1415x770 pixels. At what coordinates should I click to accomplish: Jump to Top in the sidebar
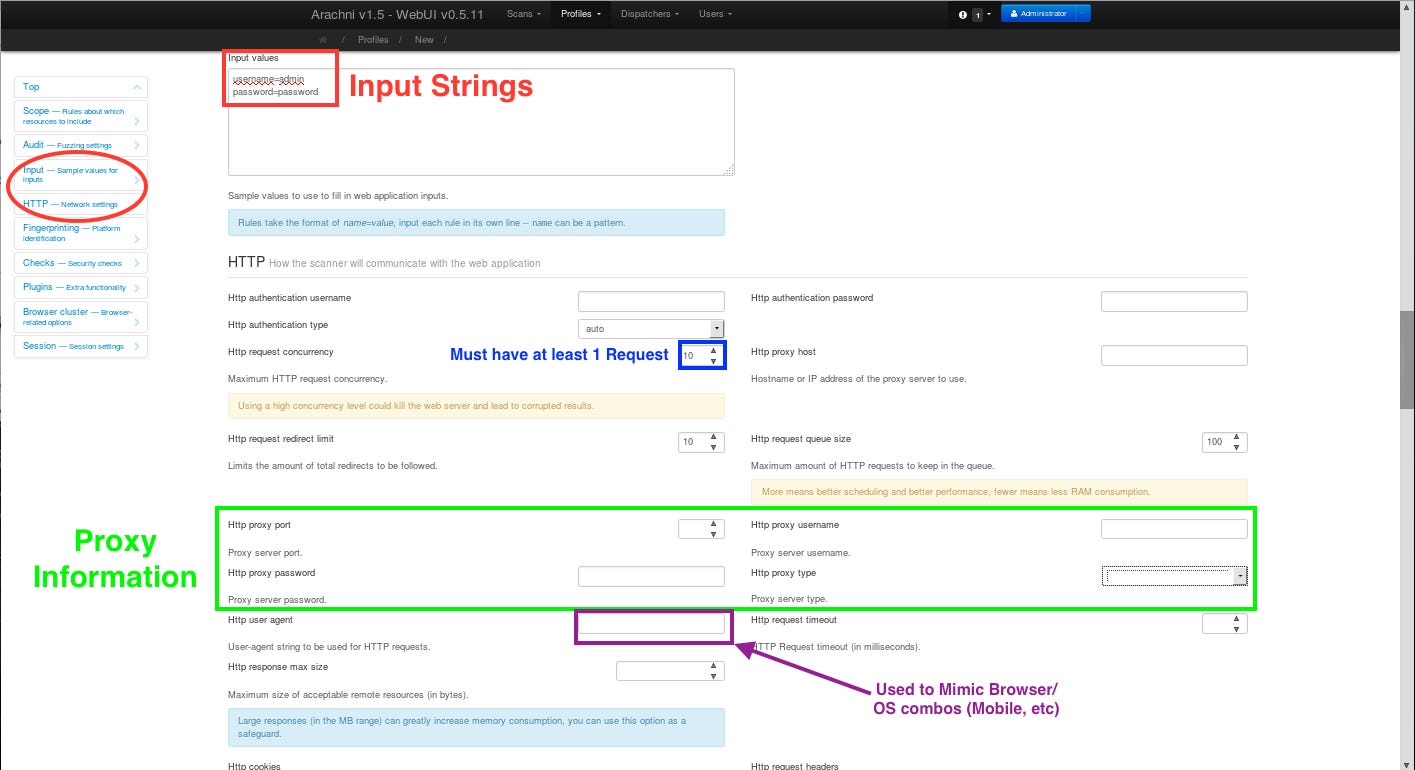tap(81, 87)
